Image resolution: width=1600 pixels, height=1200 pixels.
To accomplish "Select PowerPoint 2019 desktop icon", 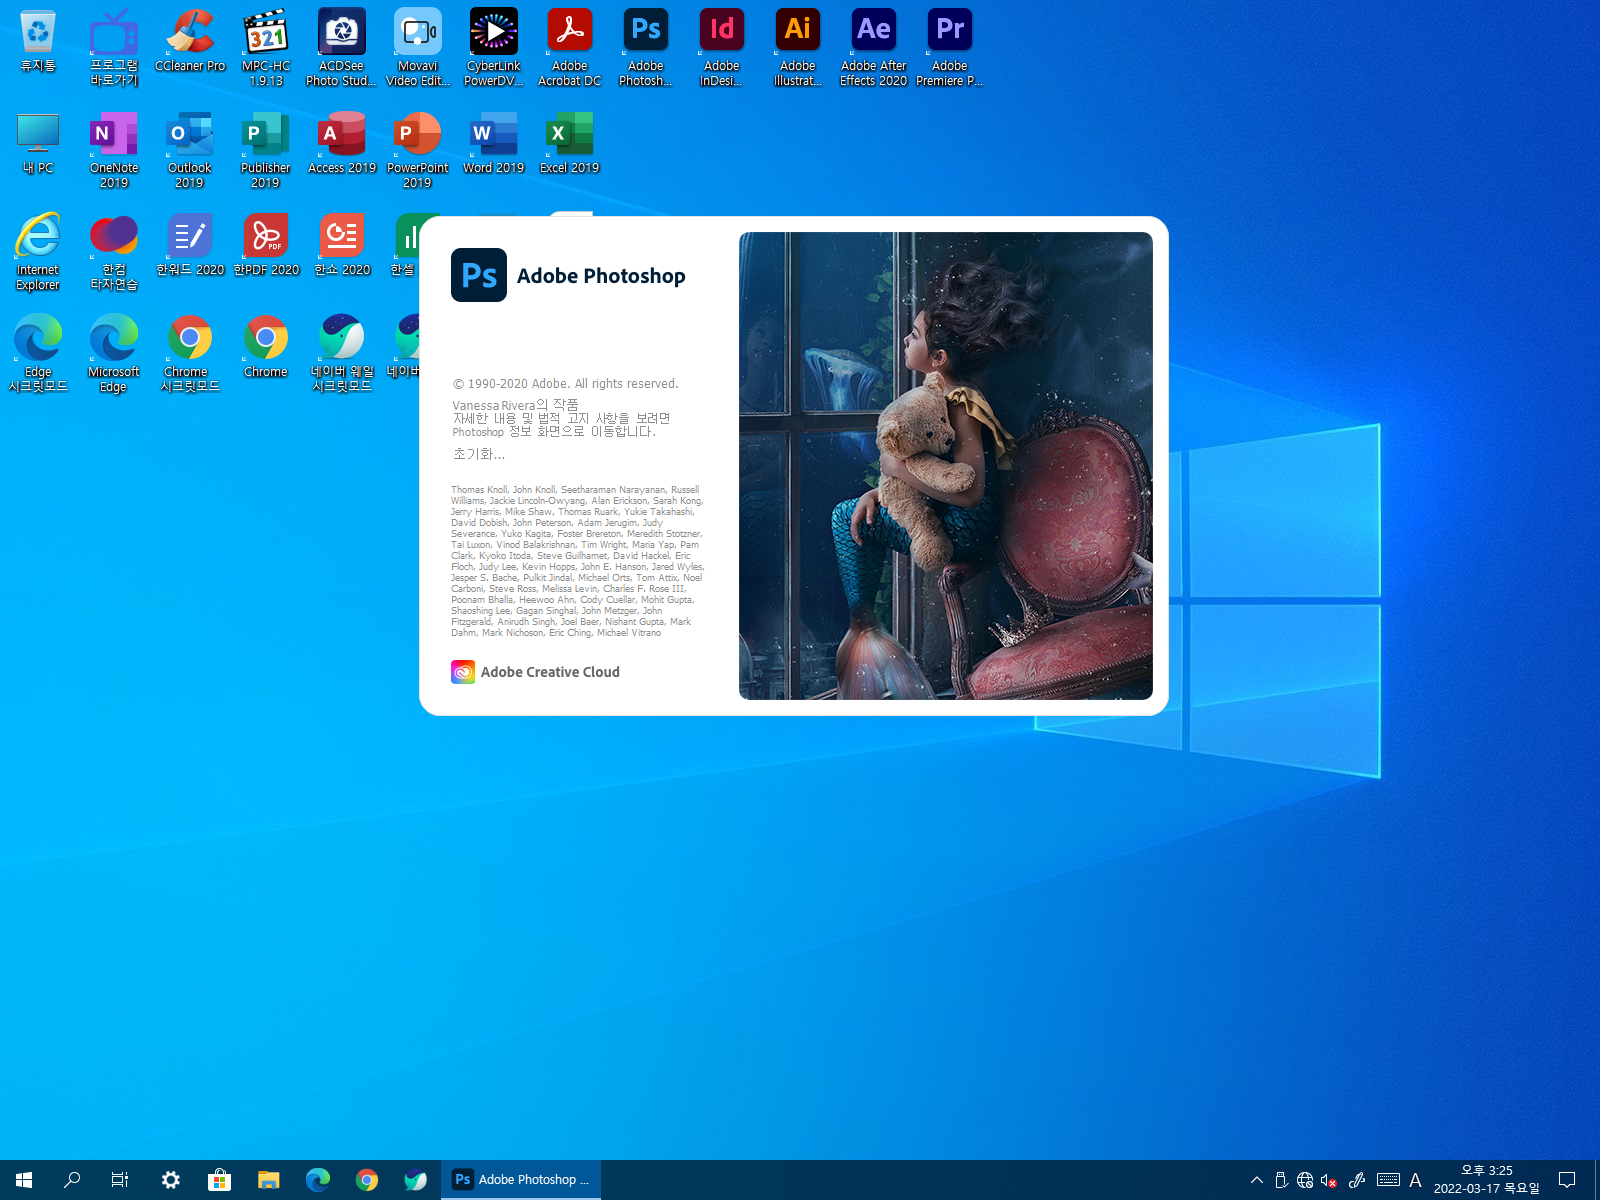I will pyautogui.click(x=418, y=150).
